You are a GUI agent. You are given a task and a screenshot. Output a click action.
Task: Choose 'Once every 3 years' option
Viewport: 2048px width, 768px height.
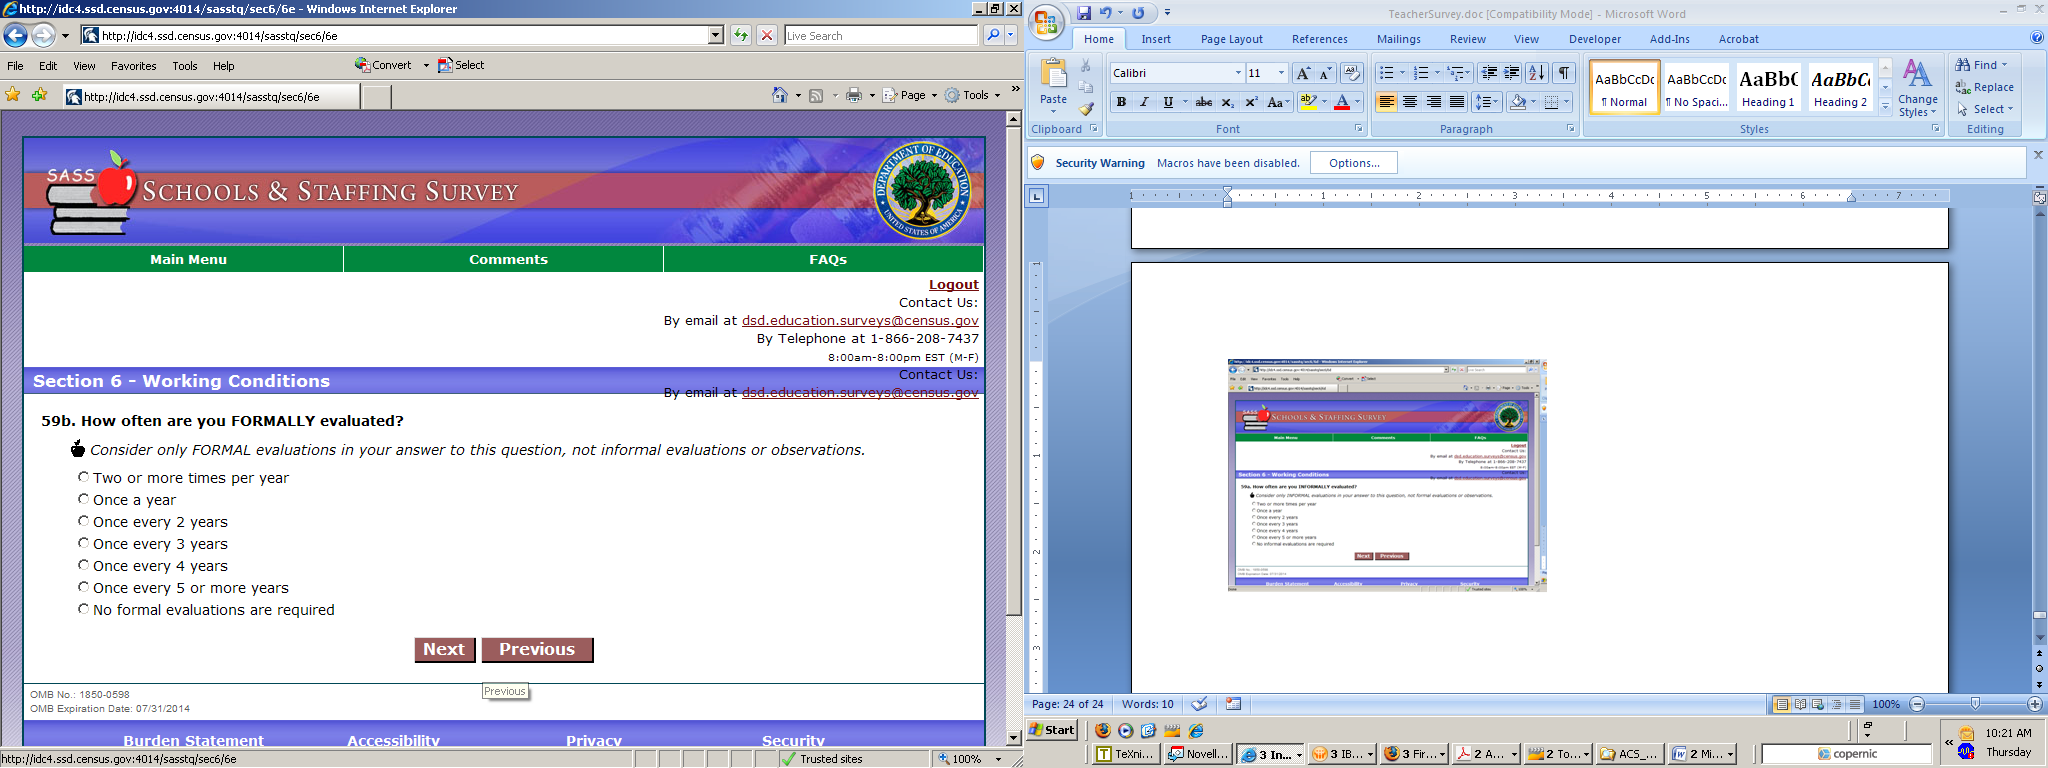[84, 543]
